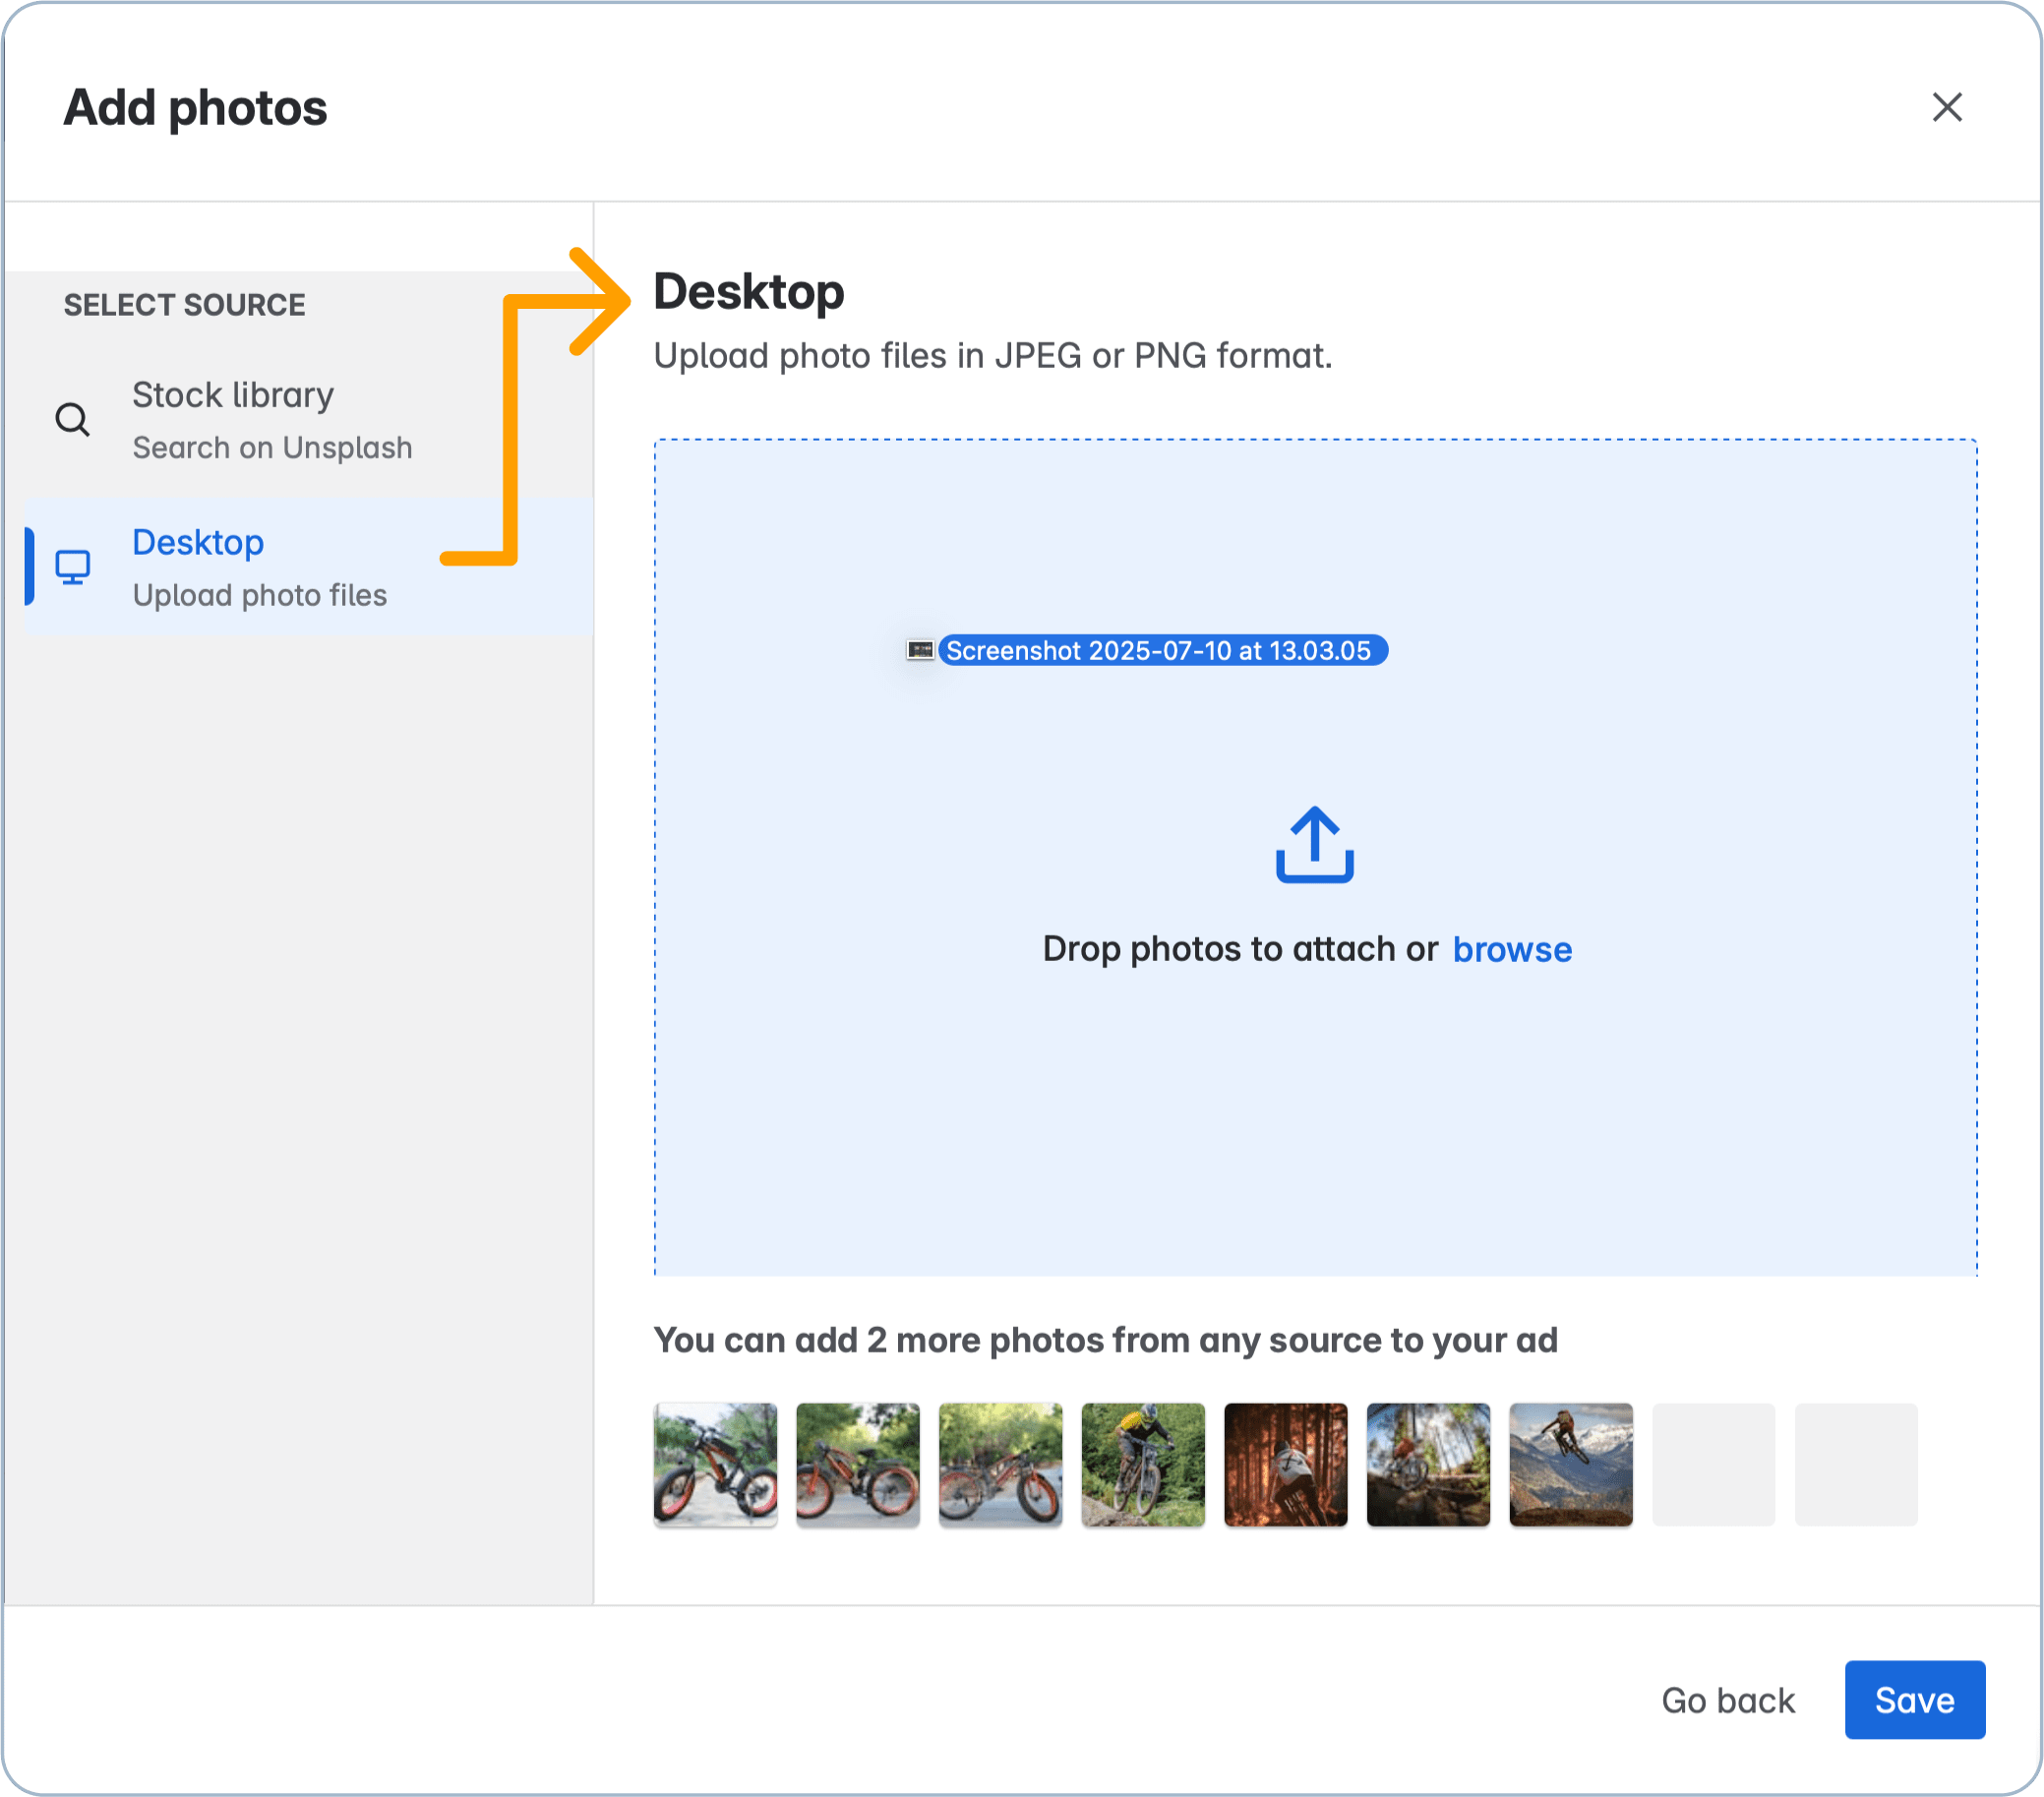Select the second bike photo by the road
2044x1797 pixels.
pos(858,1465)
